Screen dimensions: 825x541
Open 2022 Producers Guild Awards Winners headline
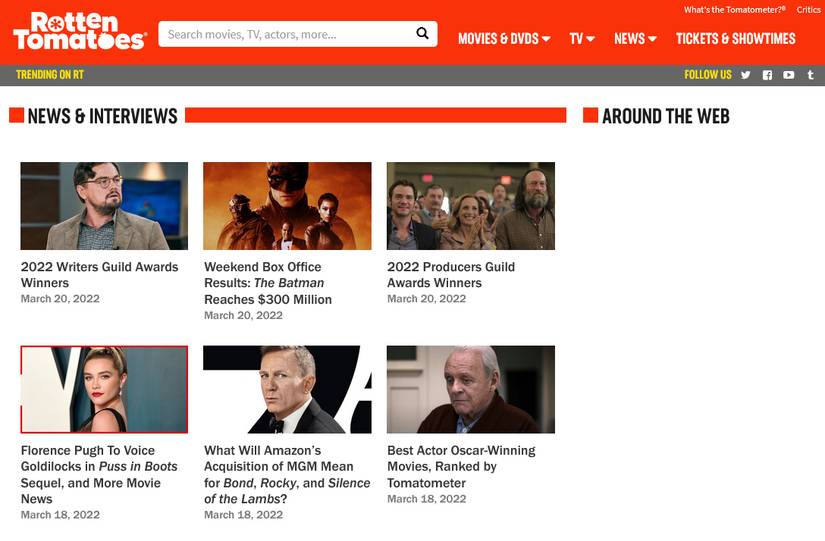coord(451,275)
